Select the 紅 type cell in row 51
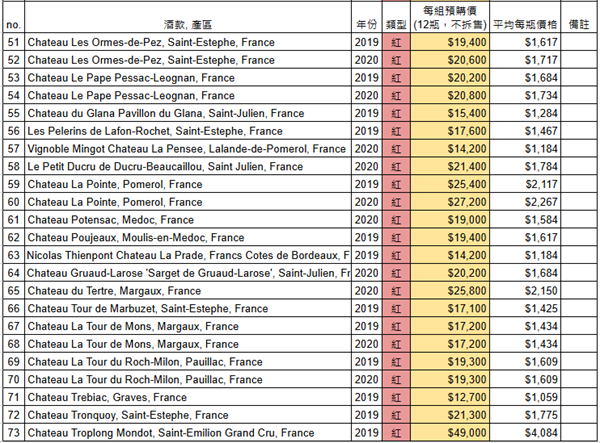 tap(396, 42)
